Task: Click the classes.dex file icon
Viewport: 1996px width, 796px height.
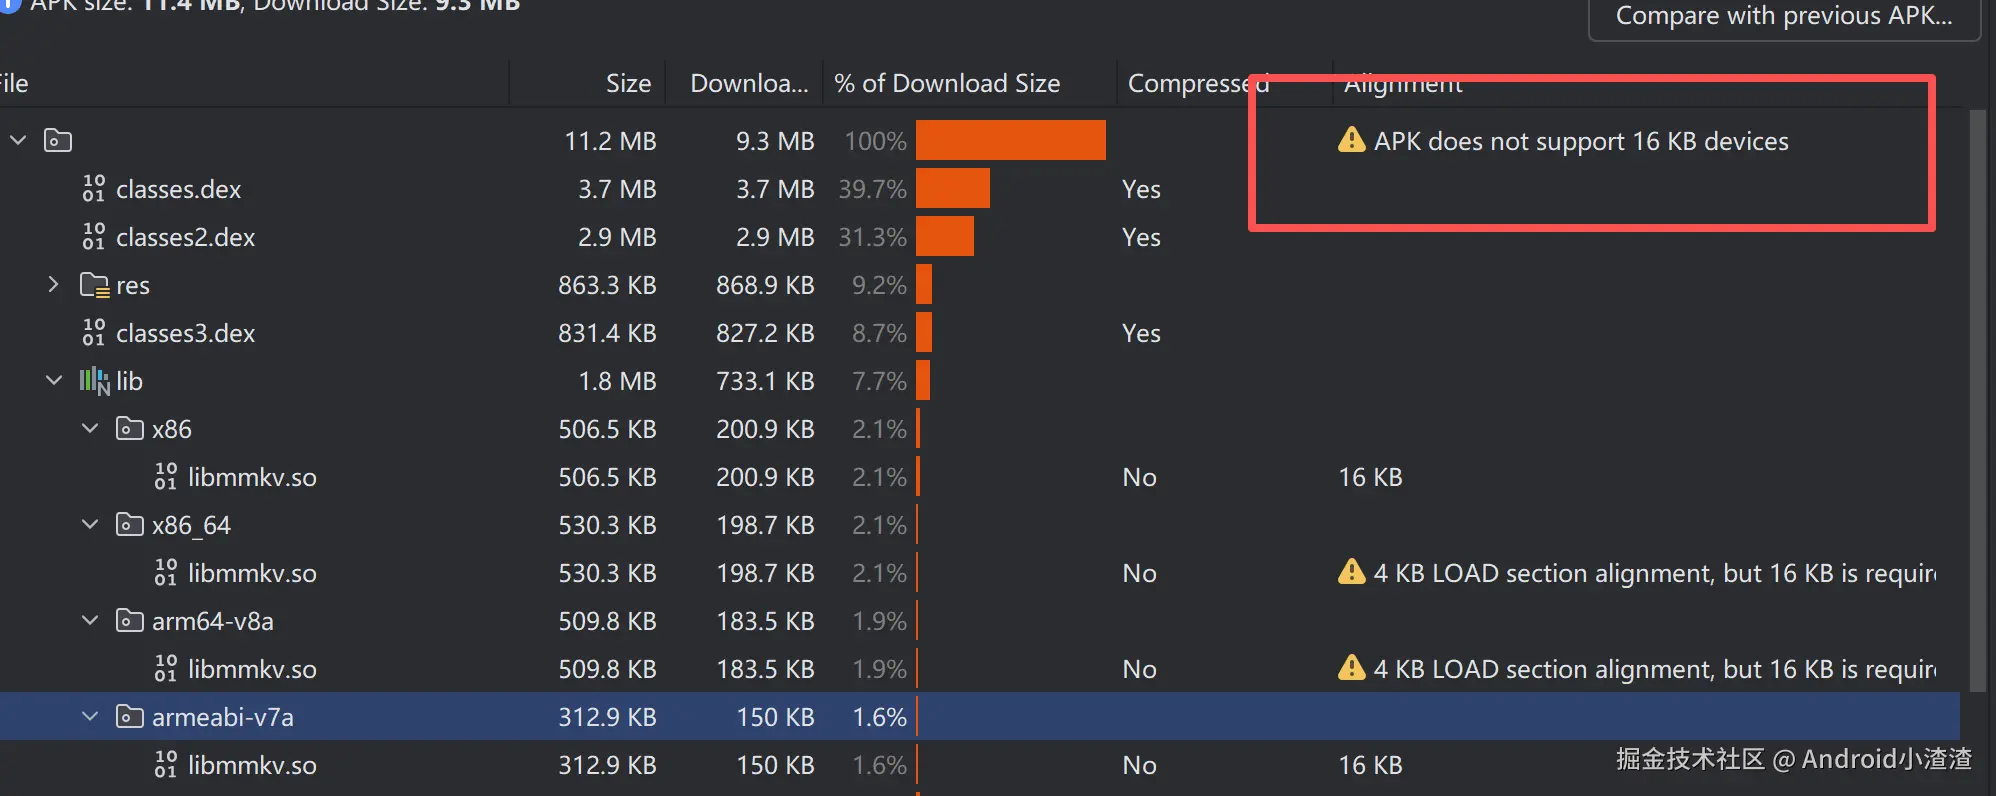Action: coord(94,189)
